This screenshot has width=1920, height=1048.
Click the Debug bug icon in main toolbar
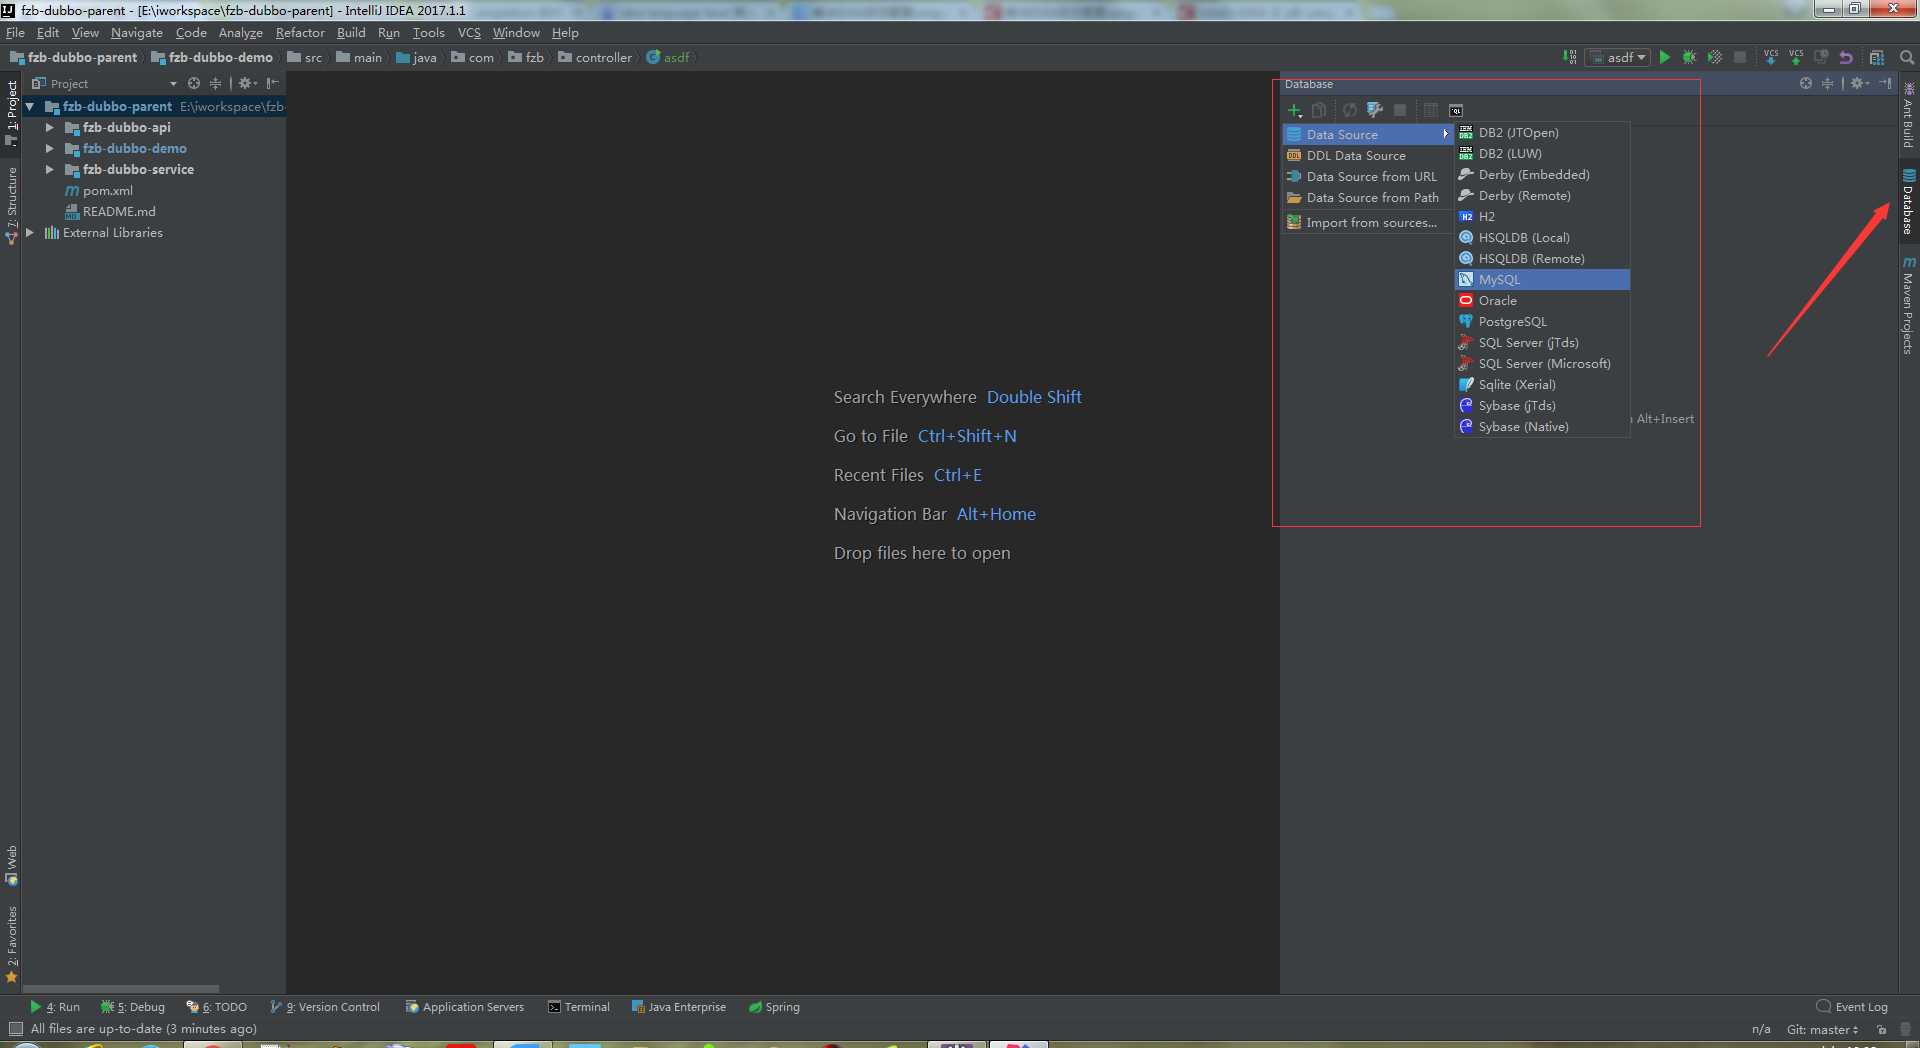pos(1689,57)
